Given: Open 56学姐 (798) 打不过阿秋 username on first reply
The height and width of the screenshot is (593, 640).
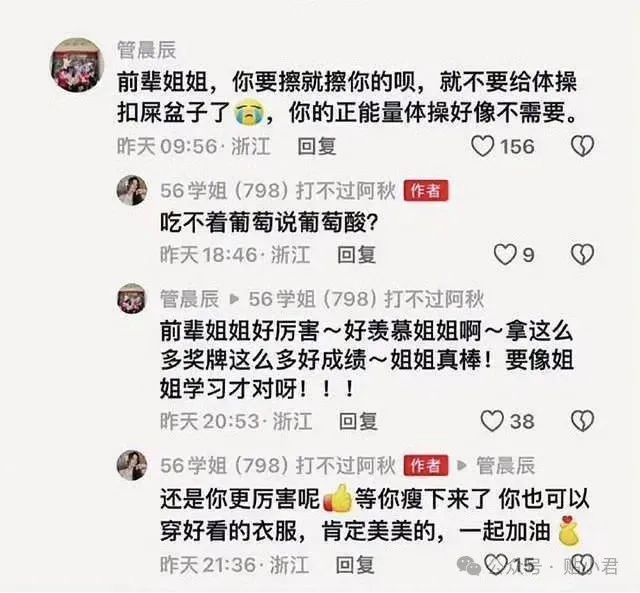Looking at the screenshot, I should [278, 191].
